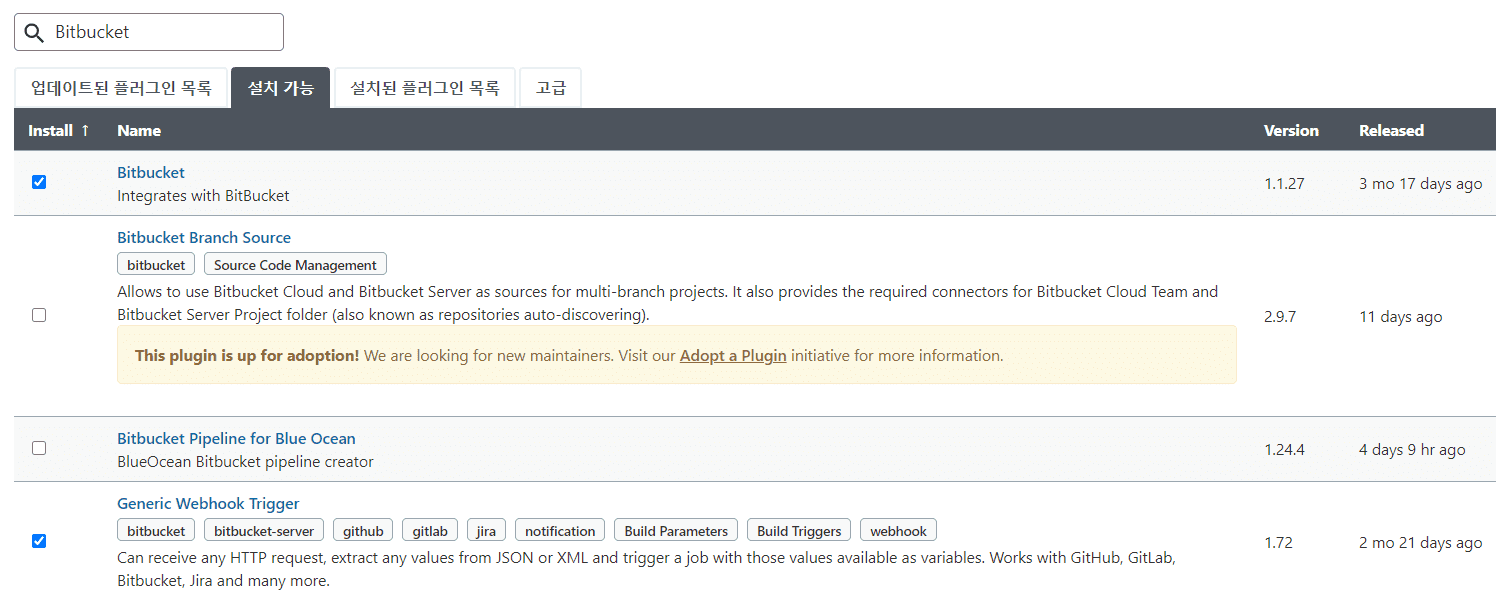Click the Build Triggers tag

[x=799, y=531]
